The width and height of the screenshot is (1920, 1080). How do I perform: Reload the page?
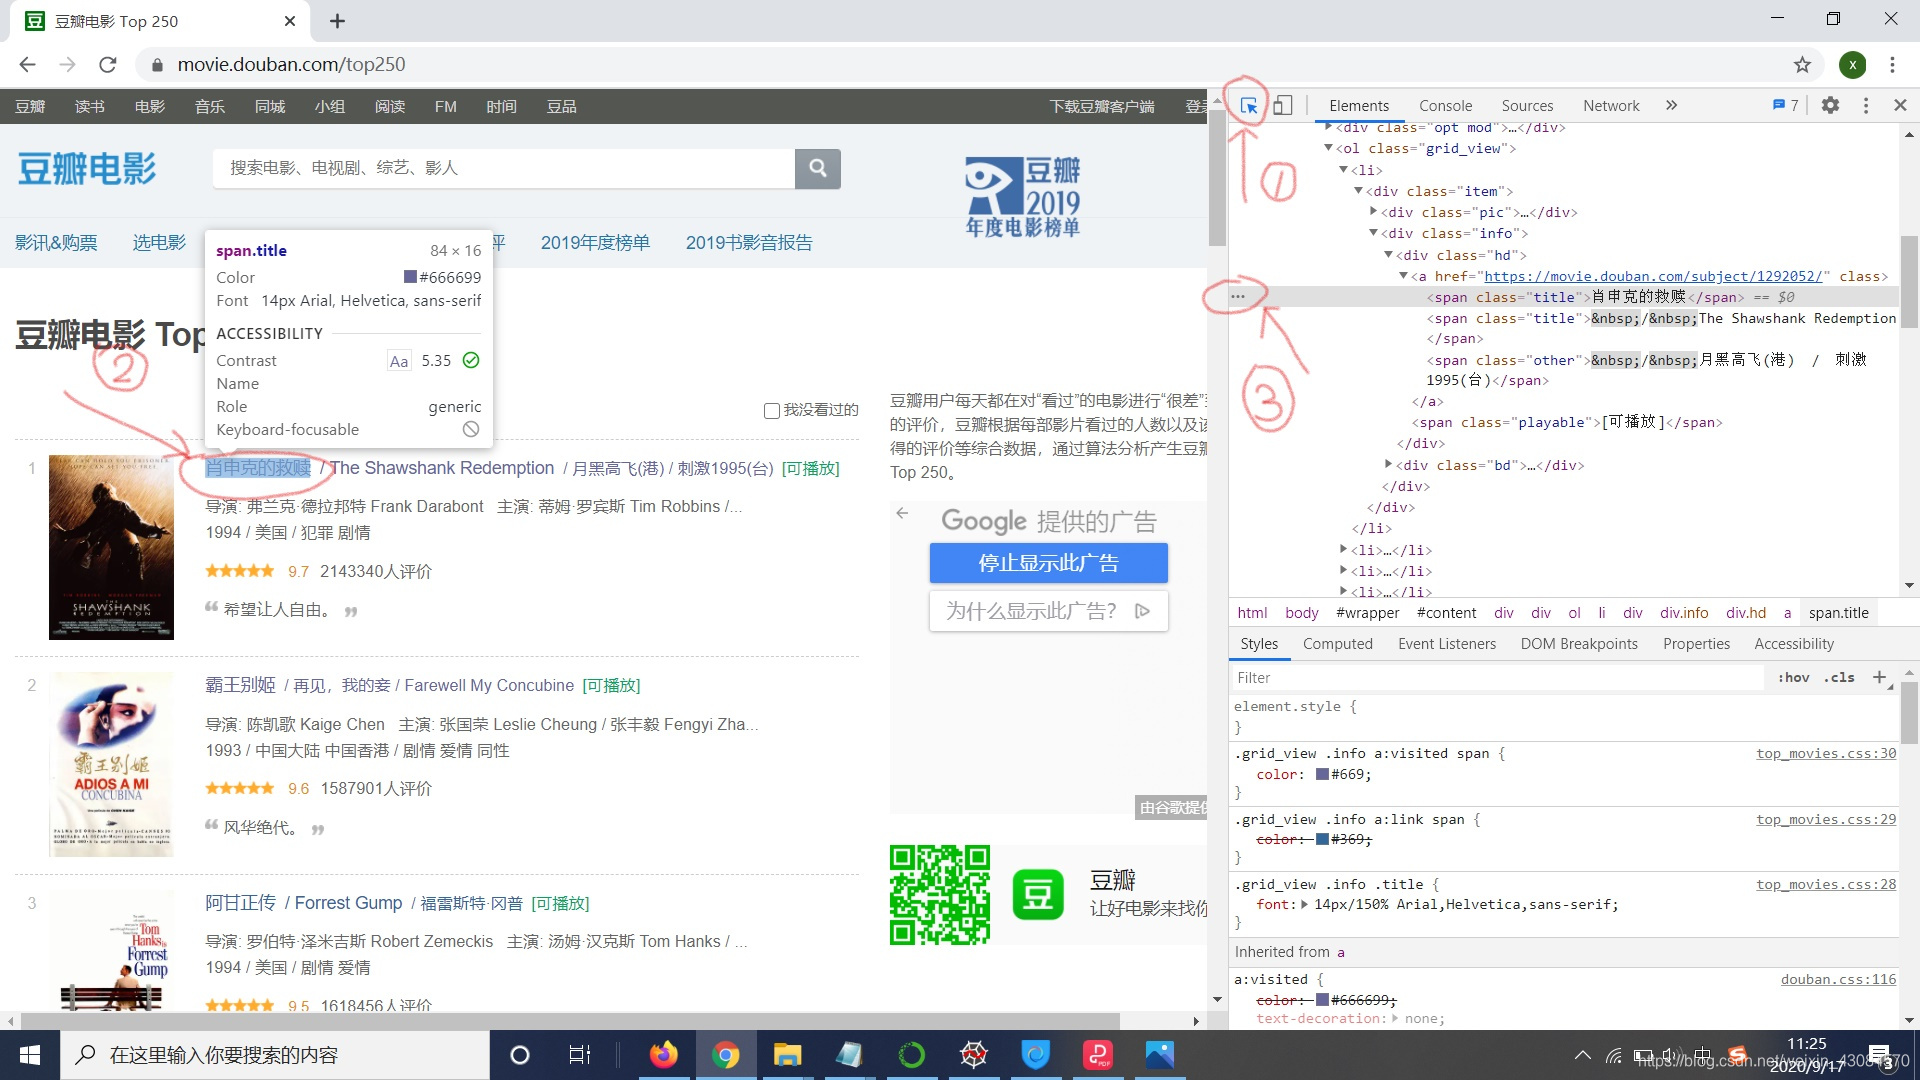pos(108,64)
